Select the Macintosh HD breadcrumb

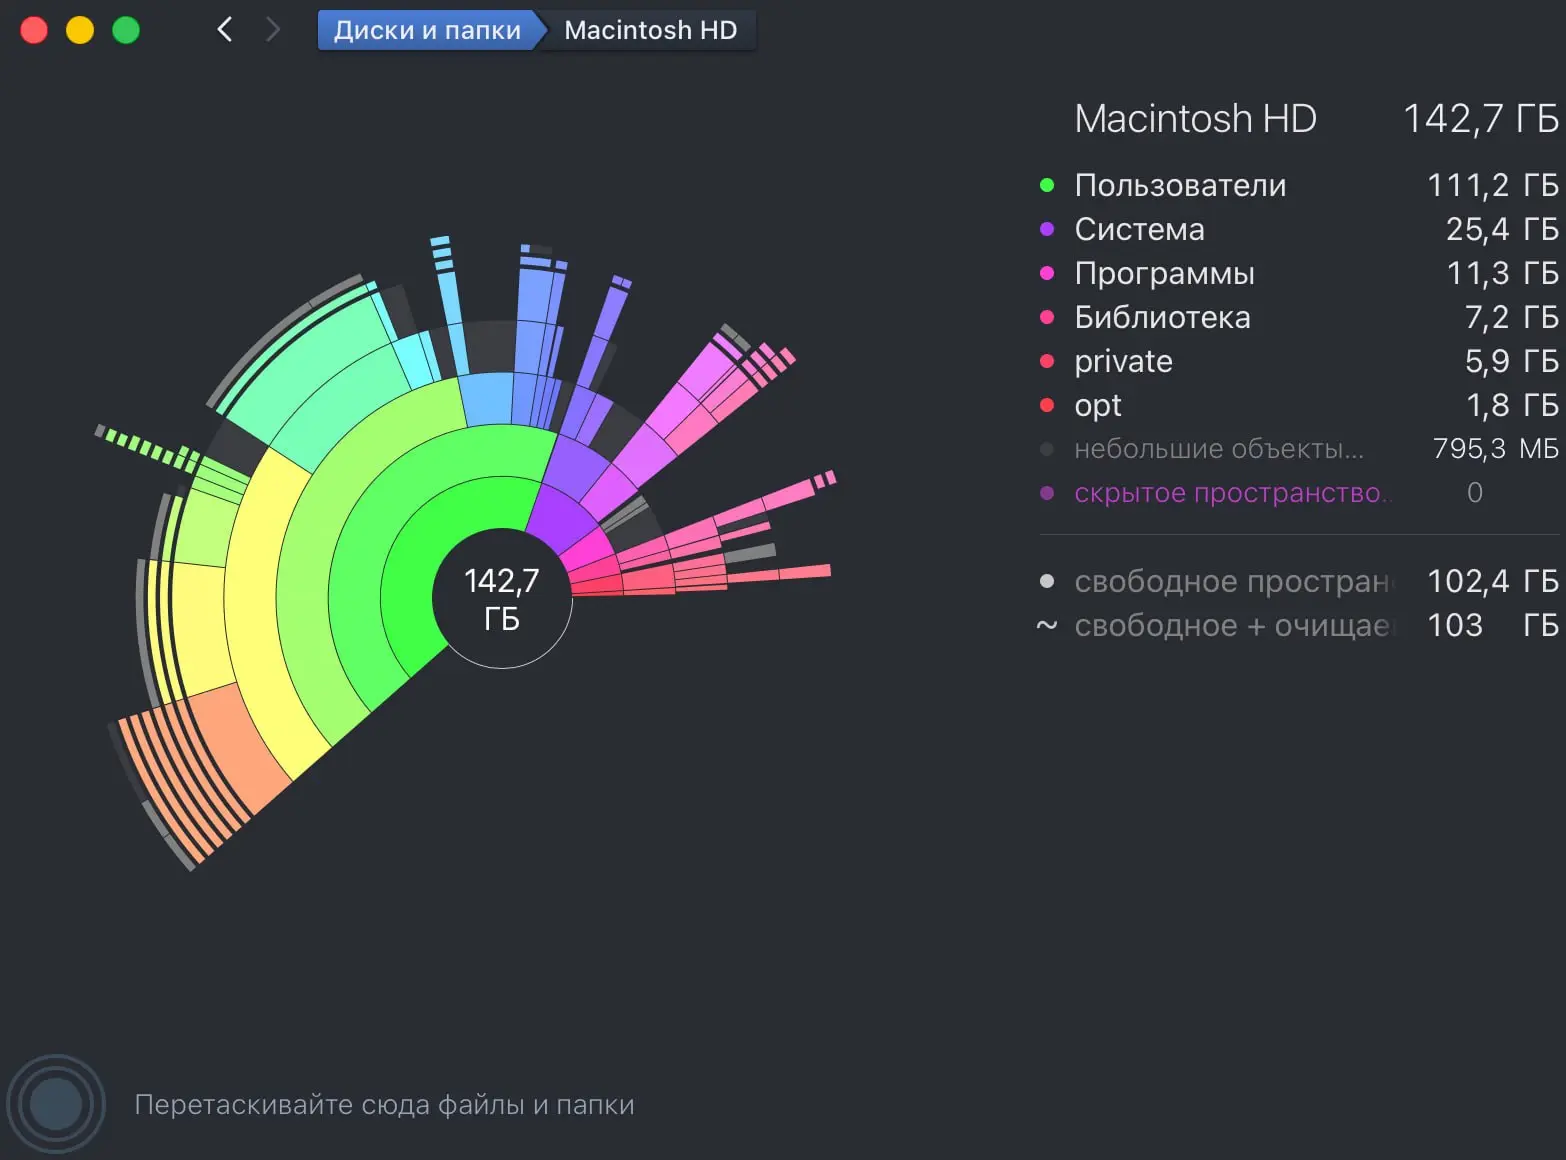point(650,30)
